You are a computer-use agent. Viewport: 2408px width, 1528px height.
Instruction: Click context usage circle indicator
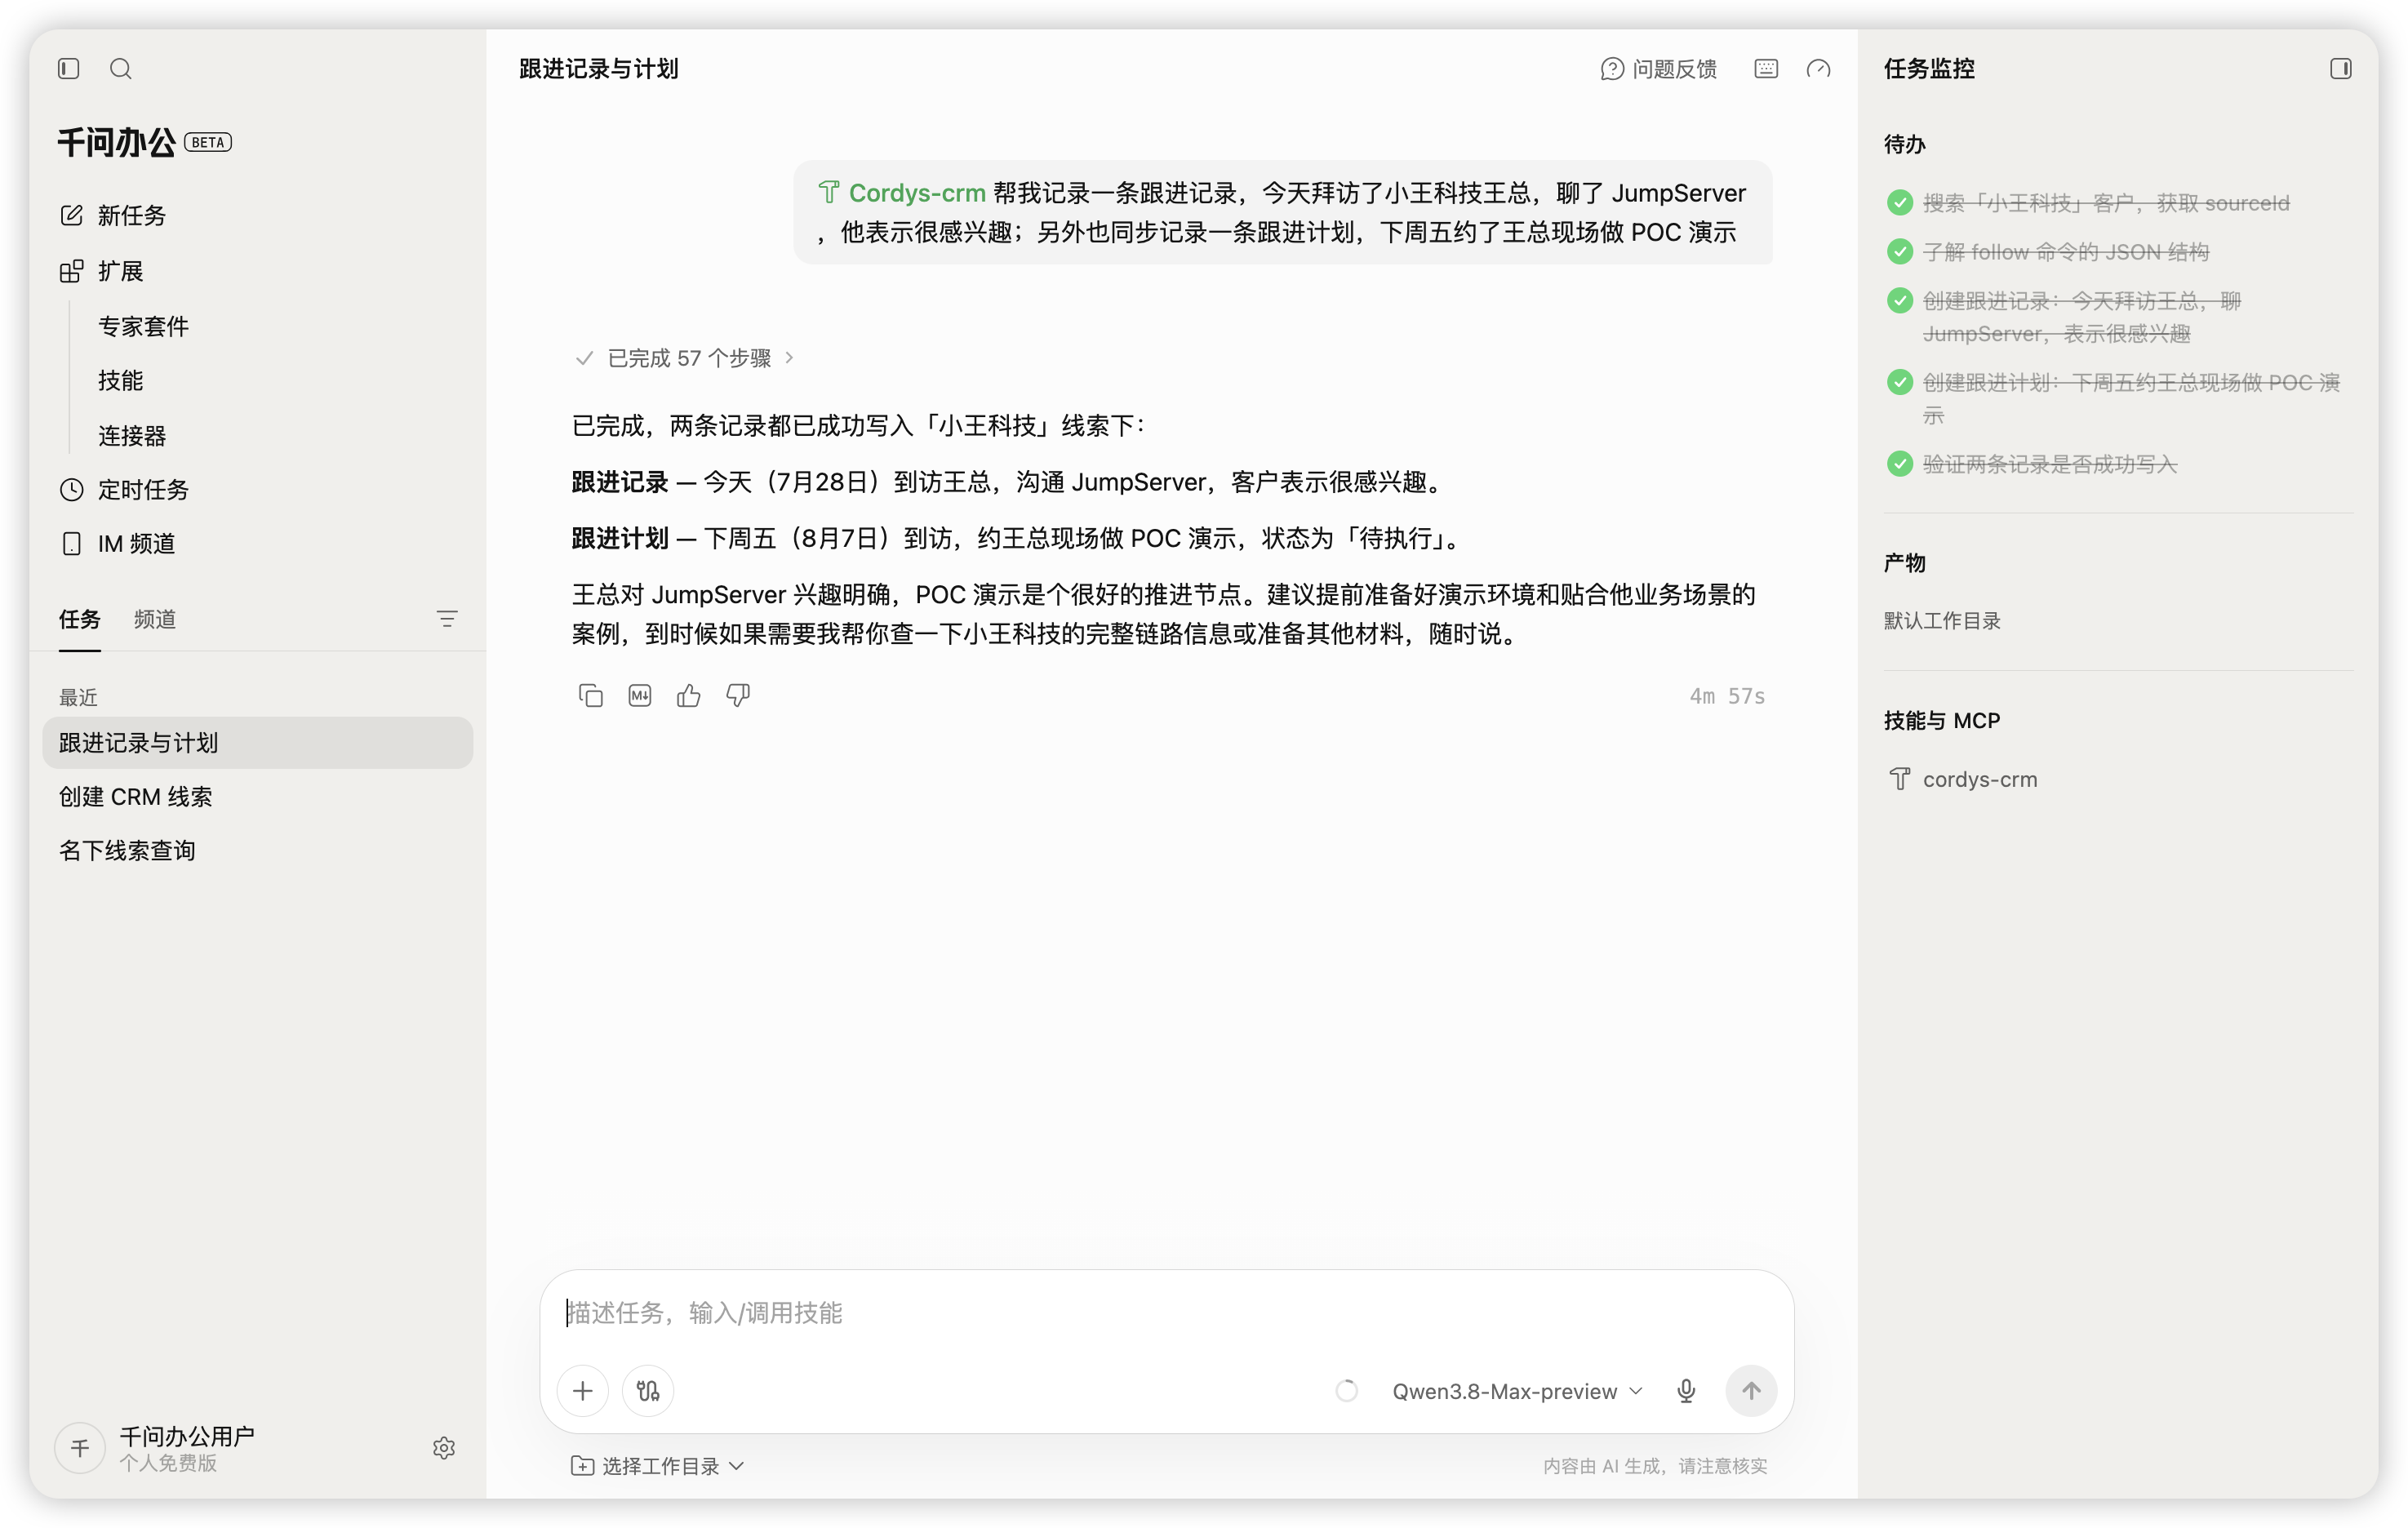point(1346,1390)
